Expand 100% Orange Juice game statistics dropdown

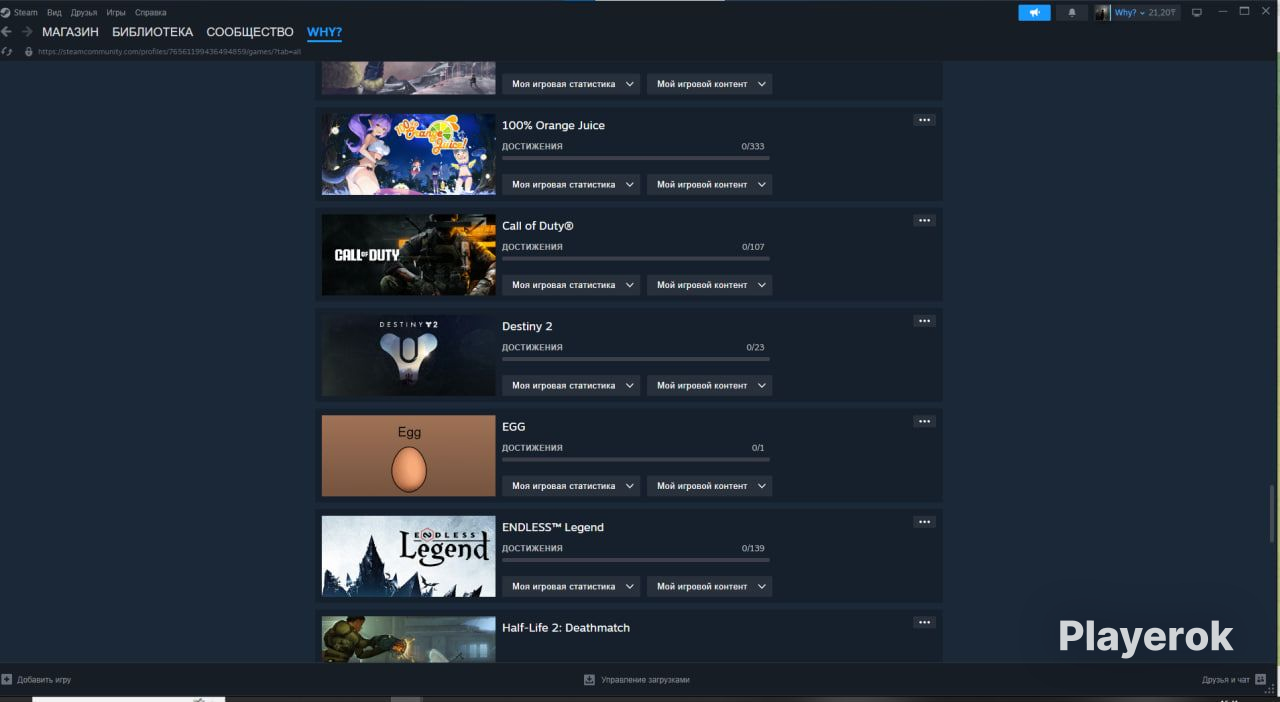click(571, 184)
